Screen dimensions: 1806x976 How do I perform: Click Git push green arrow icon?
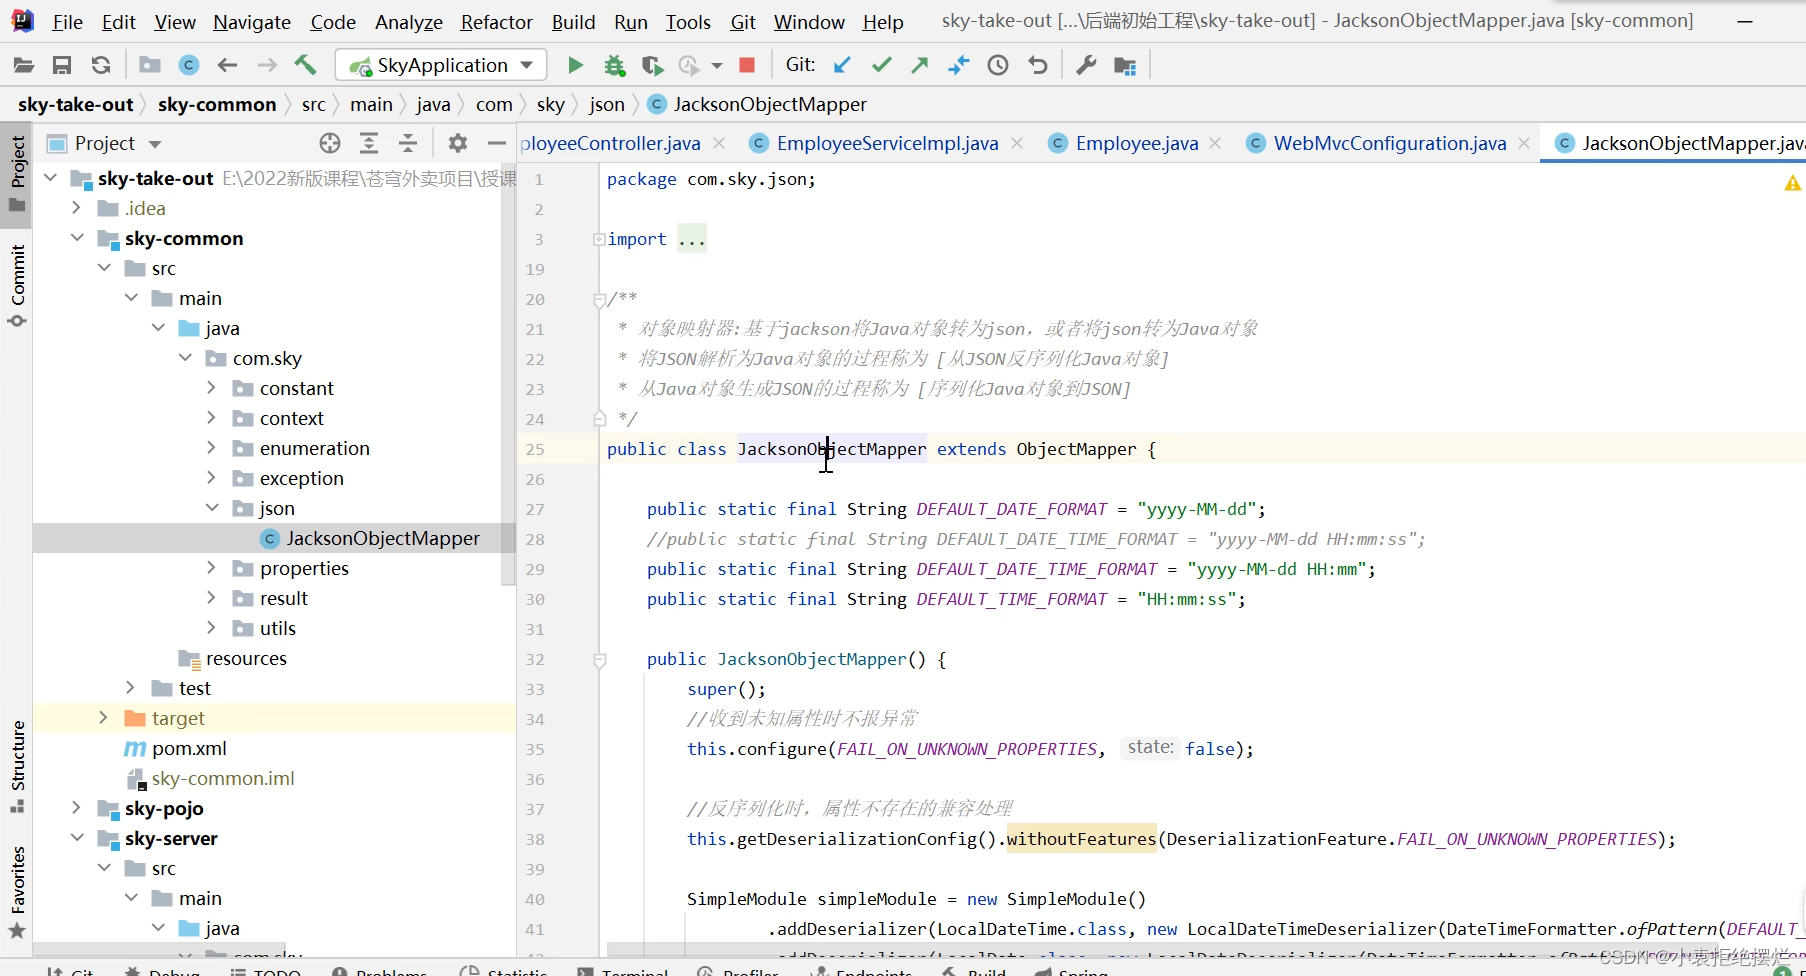click(920, 65)
